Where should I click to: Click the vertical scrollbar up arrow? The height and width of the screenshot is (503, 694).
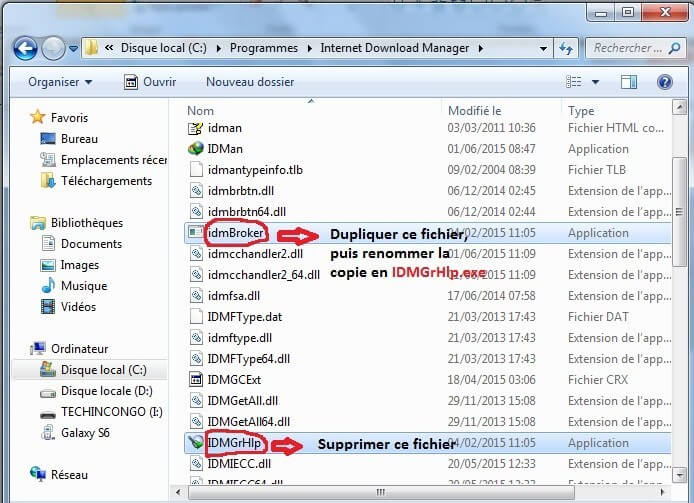[679, 108]
